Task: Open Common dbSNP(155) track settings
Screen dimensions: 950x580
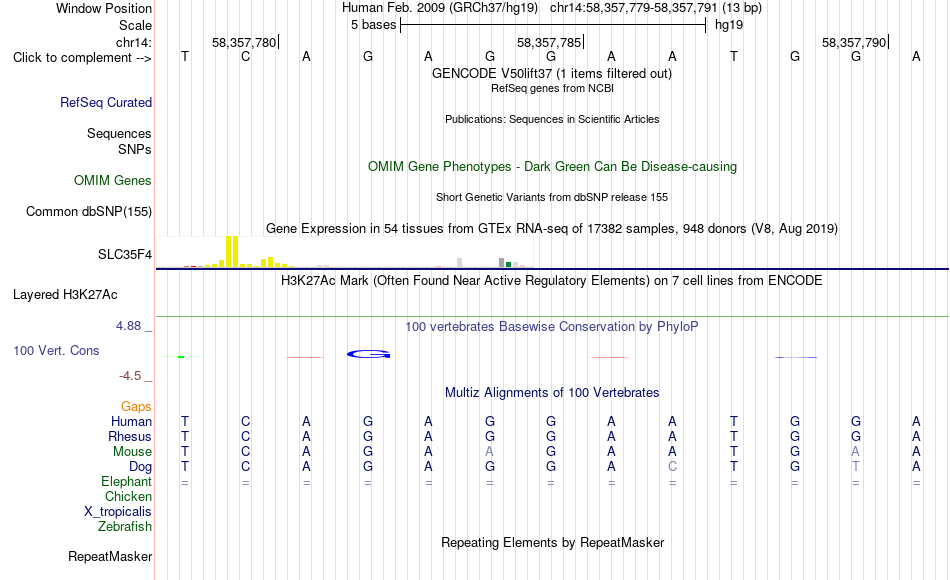Action: pos(89,212)
